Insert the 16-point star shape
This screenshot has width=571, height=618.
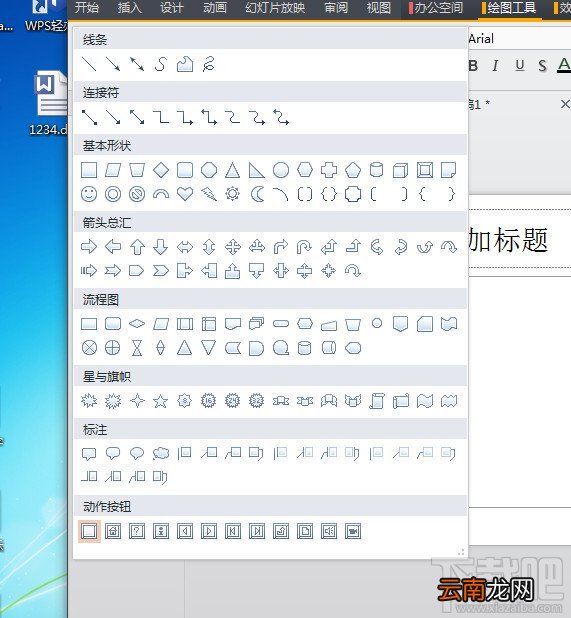209,401
